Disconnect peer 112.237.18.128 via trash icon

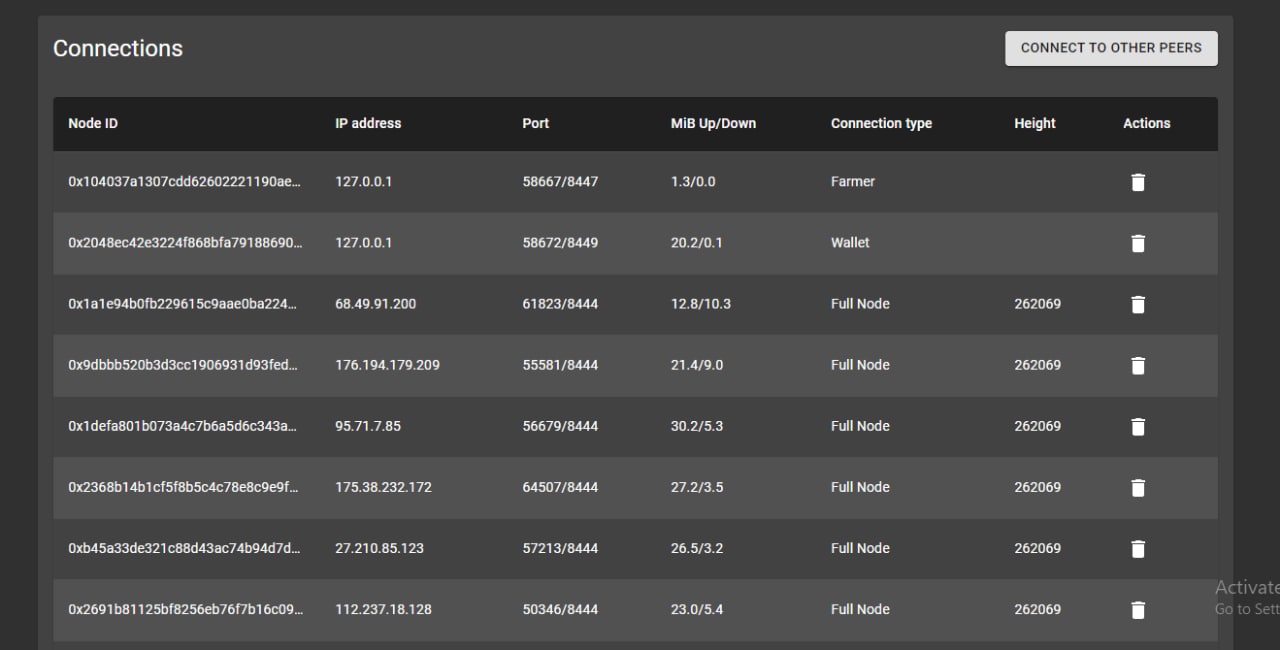pyautogui.click(x=1137, y=609)
